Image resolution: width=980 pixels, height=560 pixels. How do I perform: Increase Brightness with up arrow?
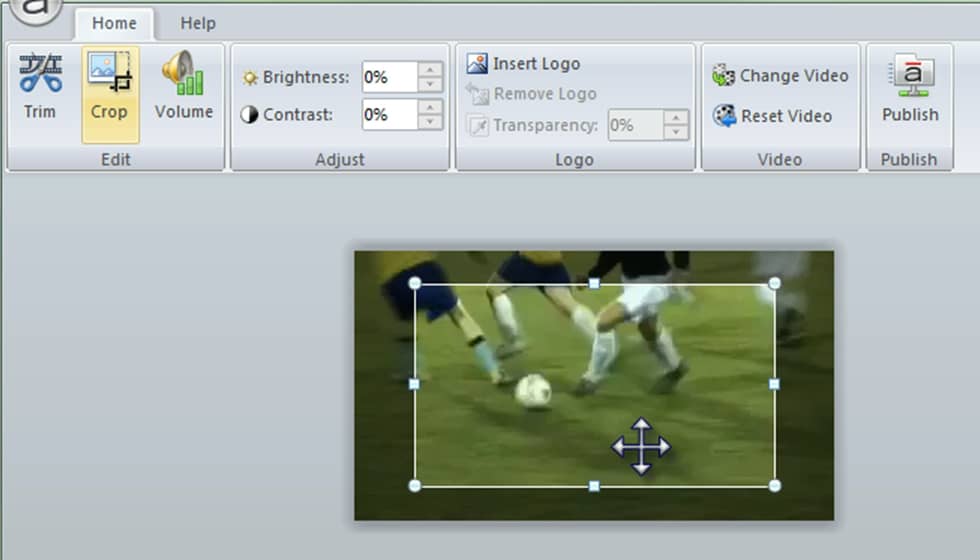coord(430,69)
